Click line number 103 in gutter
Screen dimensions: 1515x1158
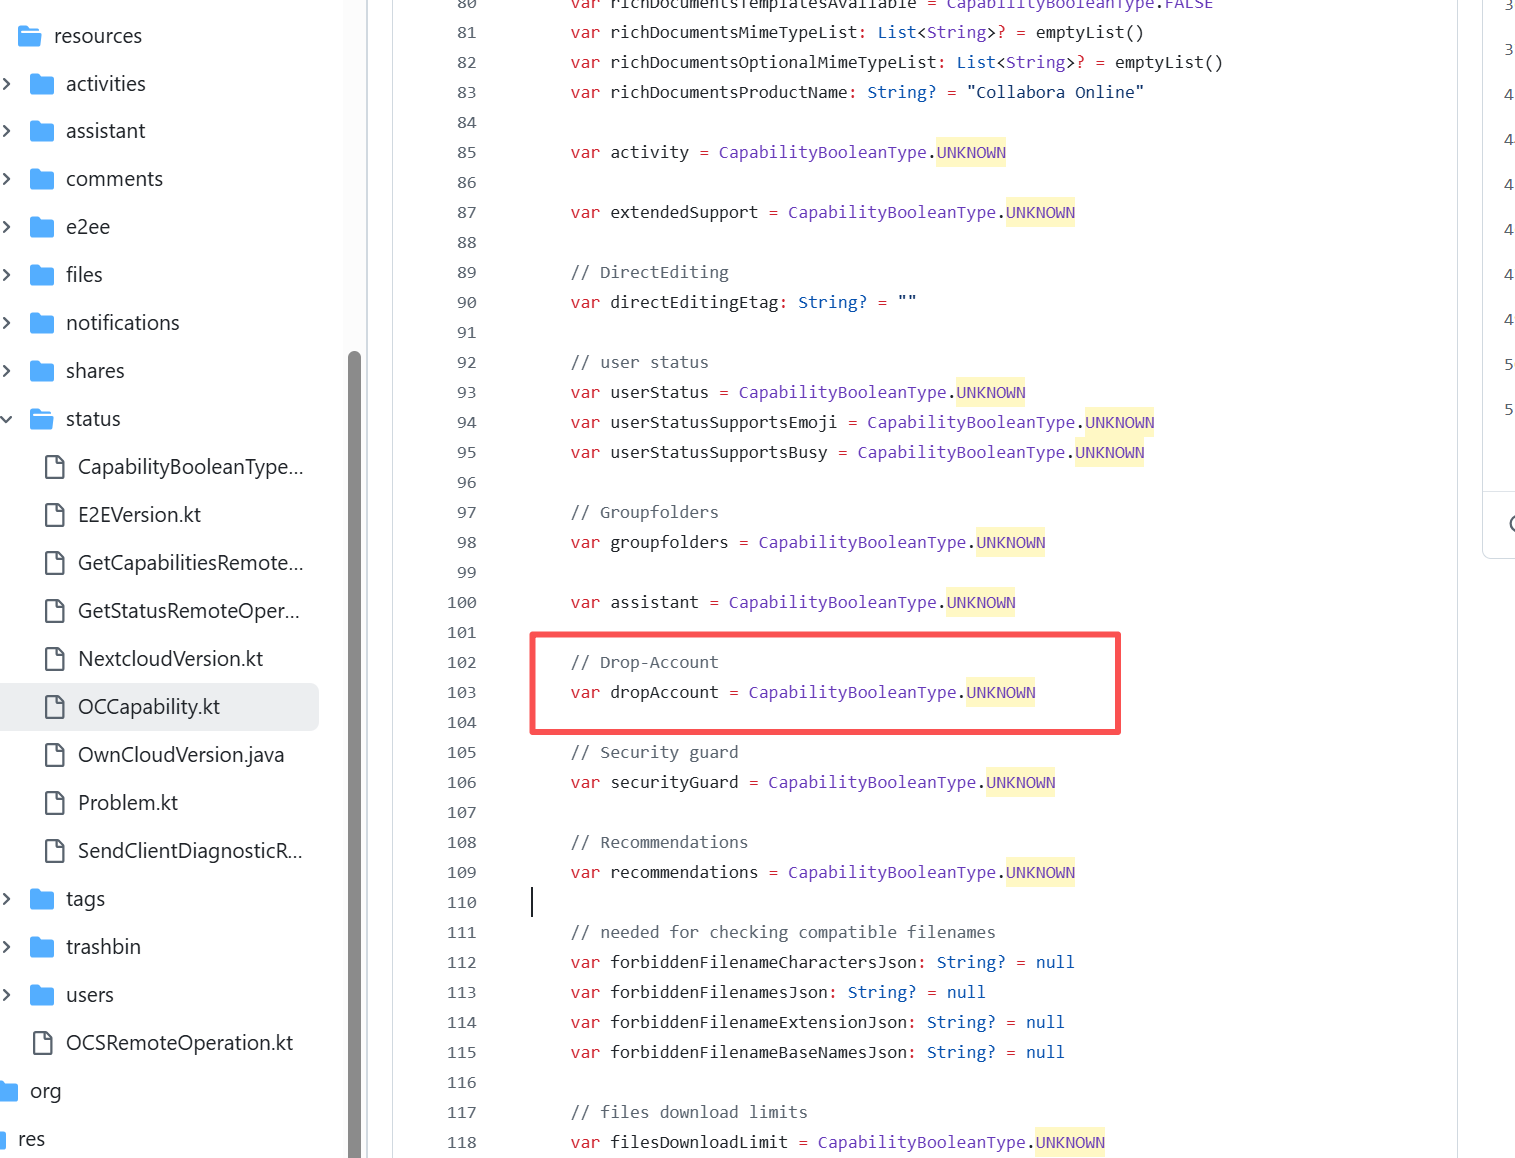click(x=461, y=692)
